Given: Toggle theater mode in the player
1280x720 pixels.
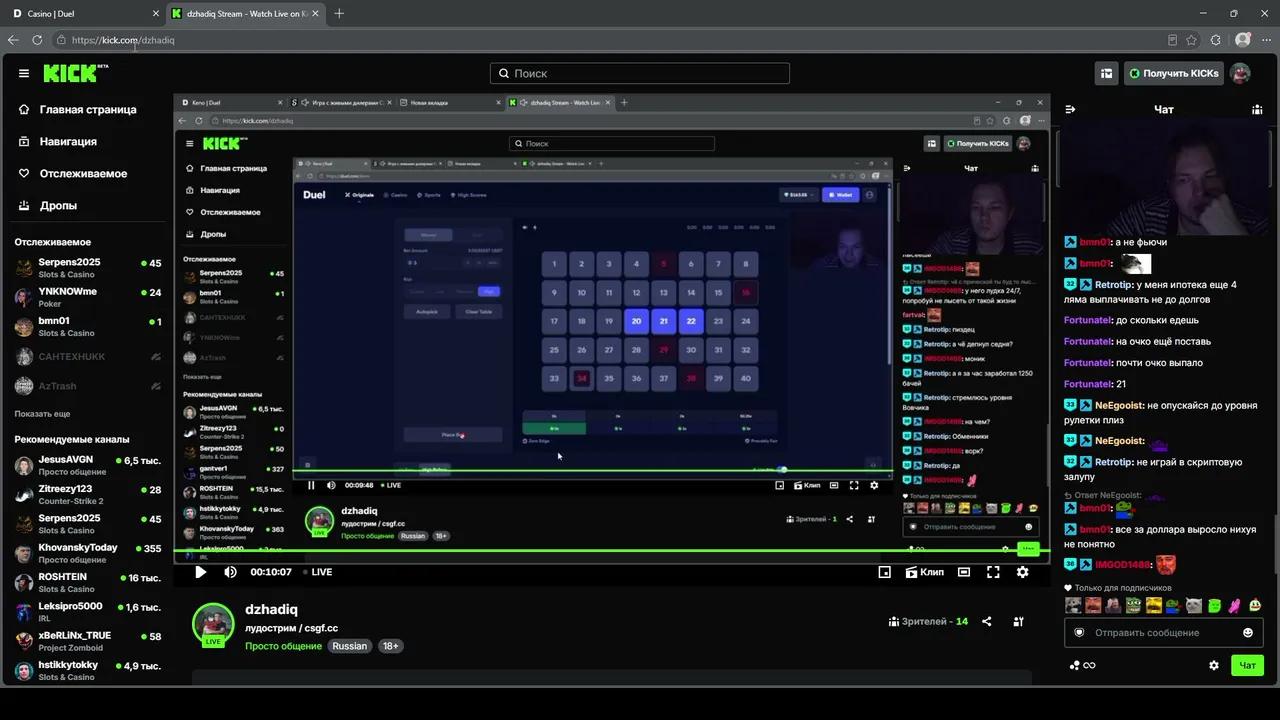Looking at the screenshot, I should [x=963, y=572].
